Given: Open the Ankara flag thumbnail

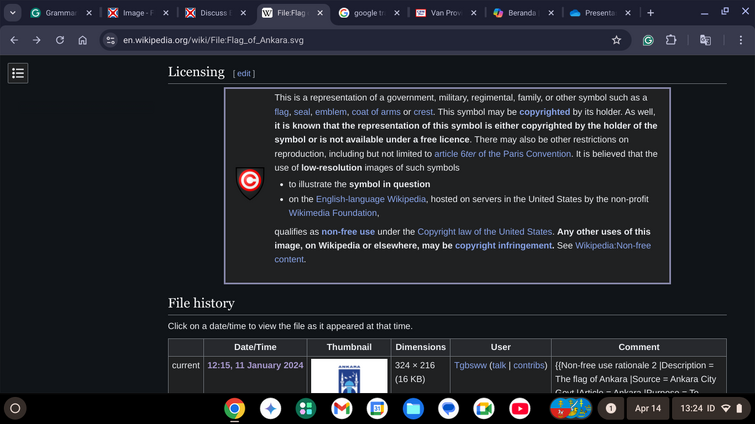Looking at the screenshot, I should (x=349, y=376).
